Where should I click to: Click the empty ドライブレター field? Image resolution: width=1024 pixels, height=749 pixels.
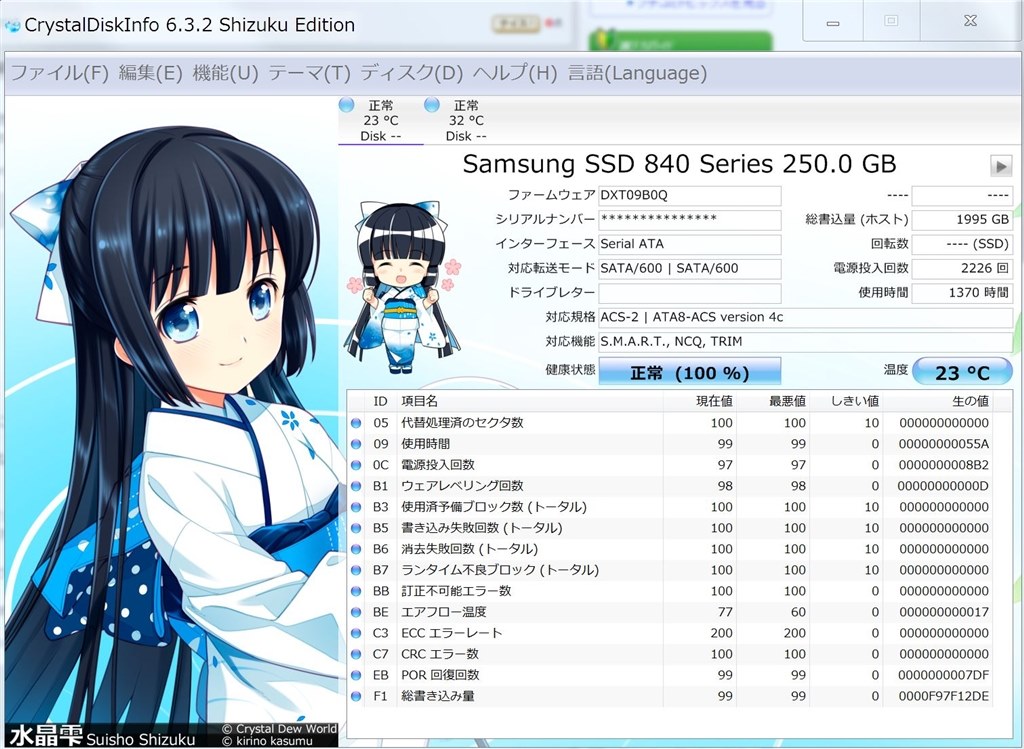[x=689, y=293]
